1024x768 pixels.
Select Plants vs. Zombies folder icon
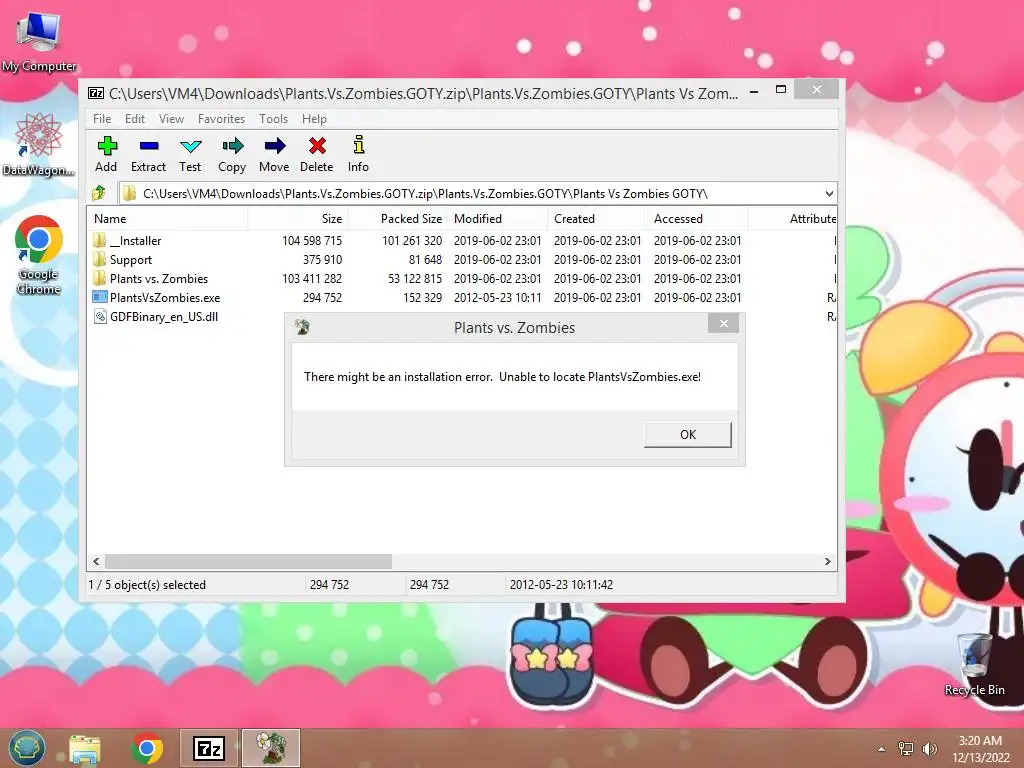tap(99, 278)
